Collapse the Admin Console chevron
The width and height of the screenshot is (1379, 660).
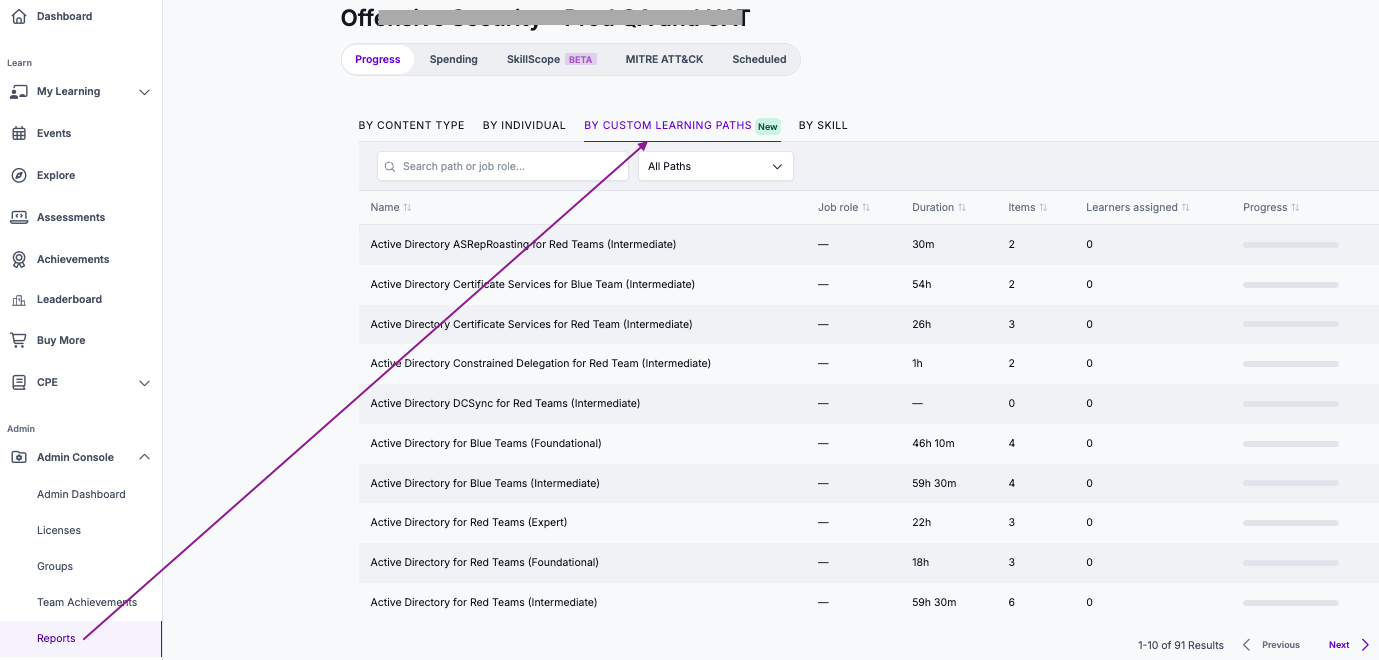[144, 457]
